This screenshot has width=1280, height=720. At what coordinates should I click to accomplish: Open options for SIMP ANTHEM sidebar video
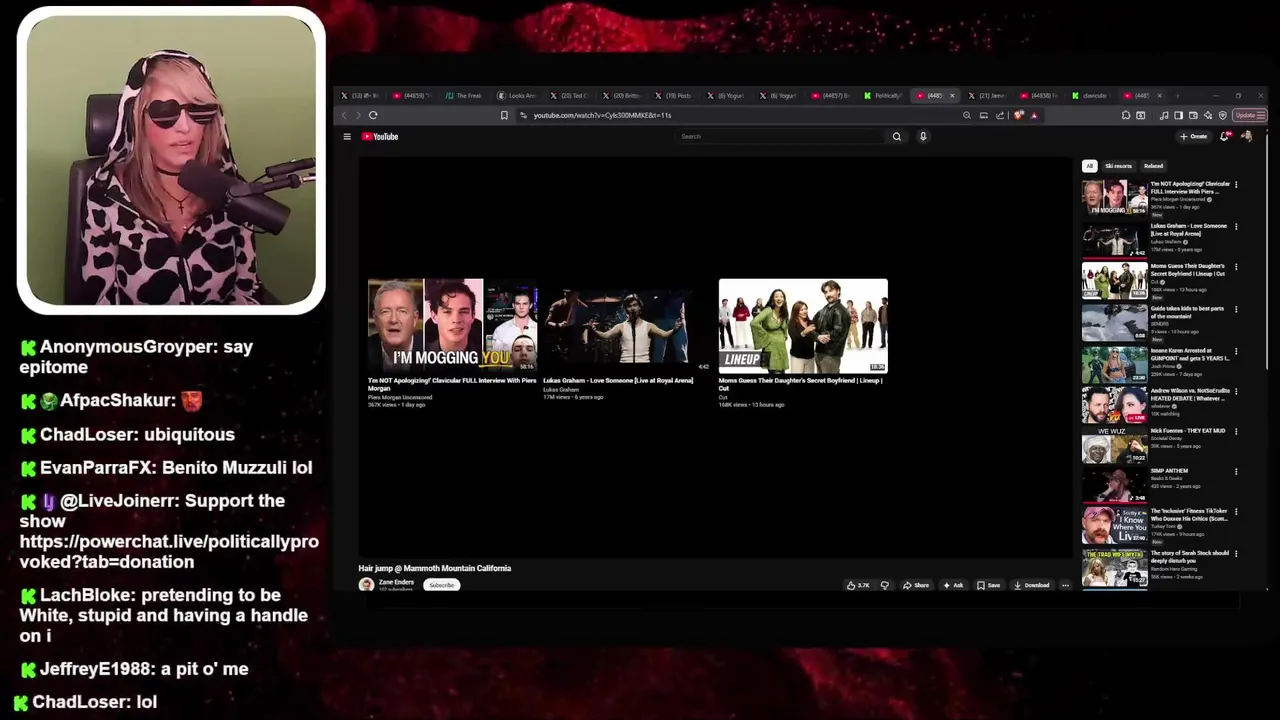click(1236, 472)
